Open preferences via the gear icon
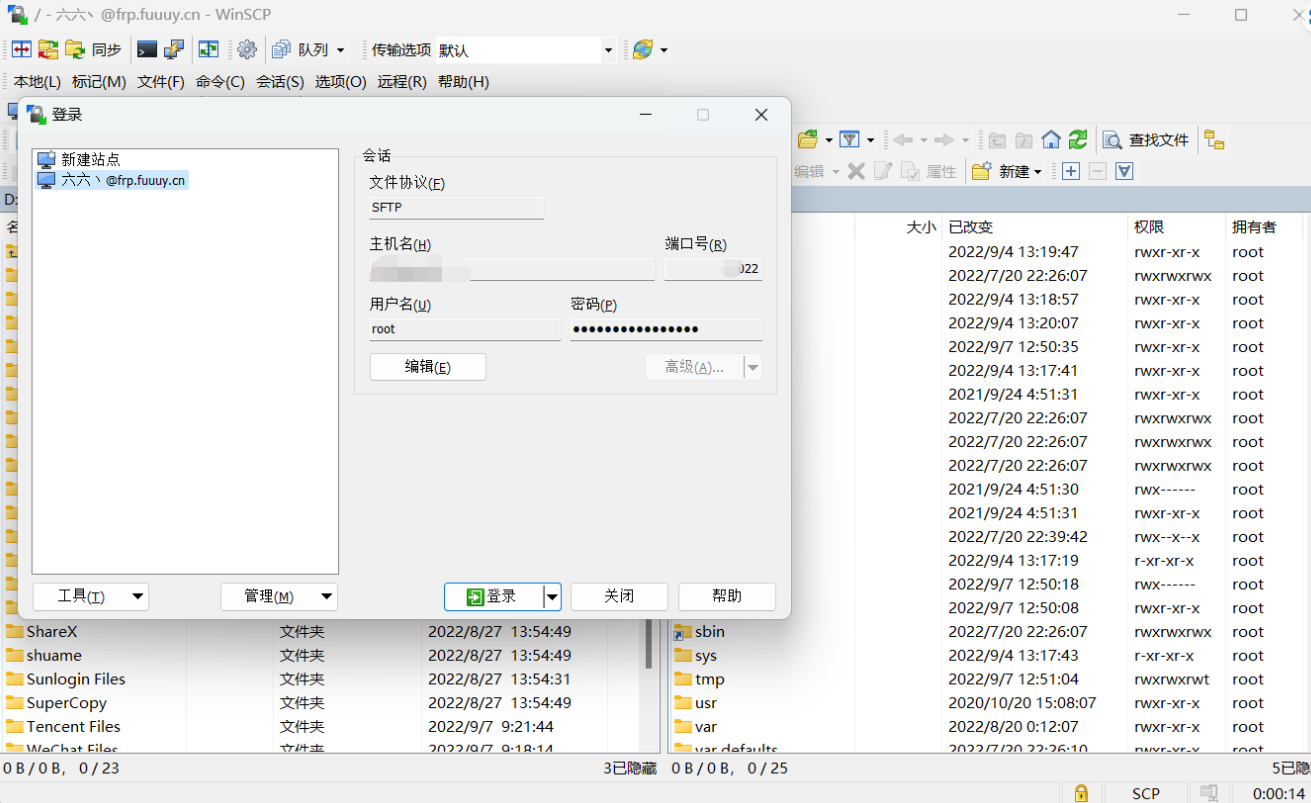This screenshot has width=1311, height=803. coord(247,50)
